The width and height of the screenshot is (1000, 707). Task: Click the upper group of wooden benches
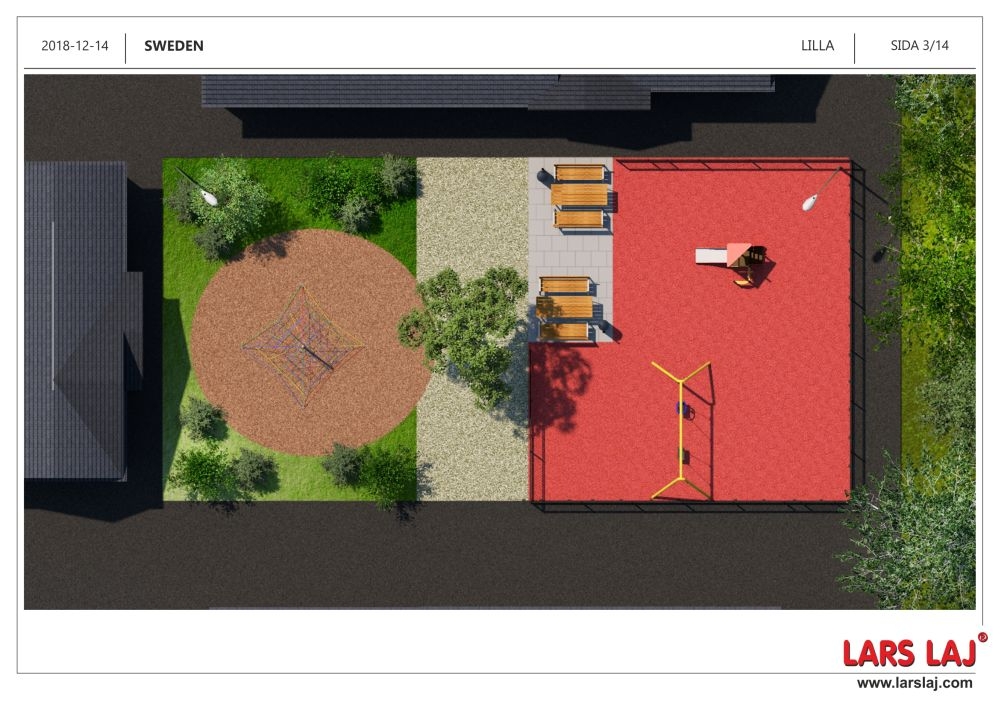[x=579, y=195]
